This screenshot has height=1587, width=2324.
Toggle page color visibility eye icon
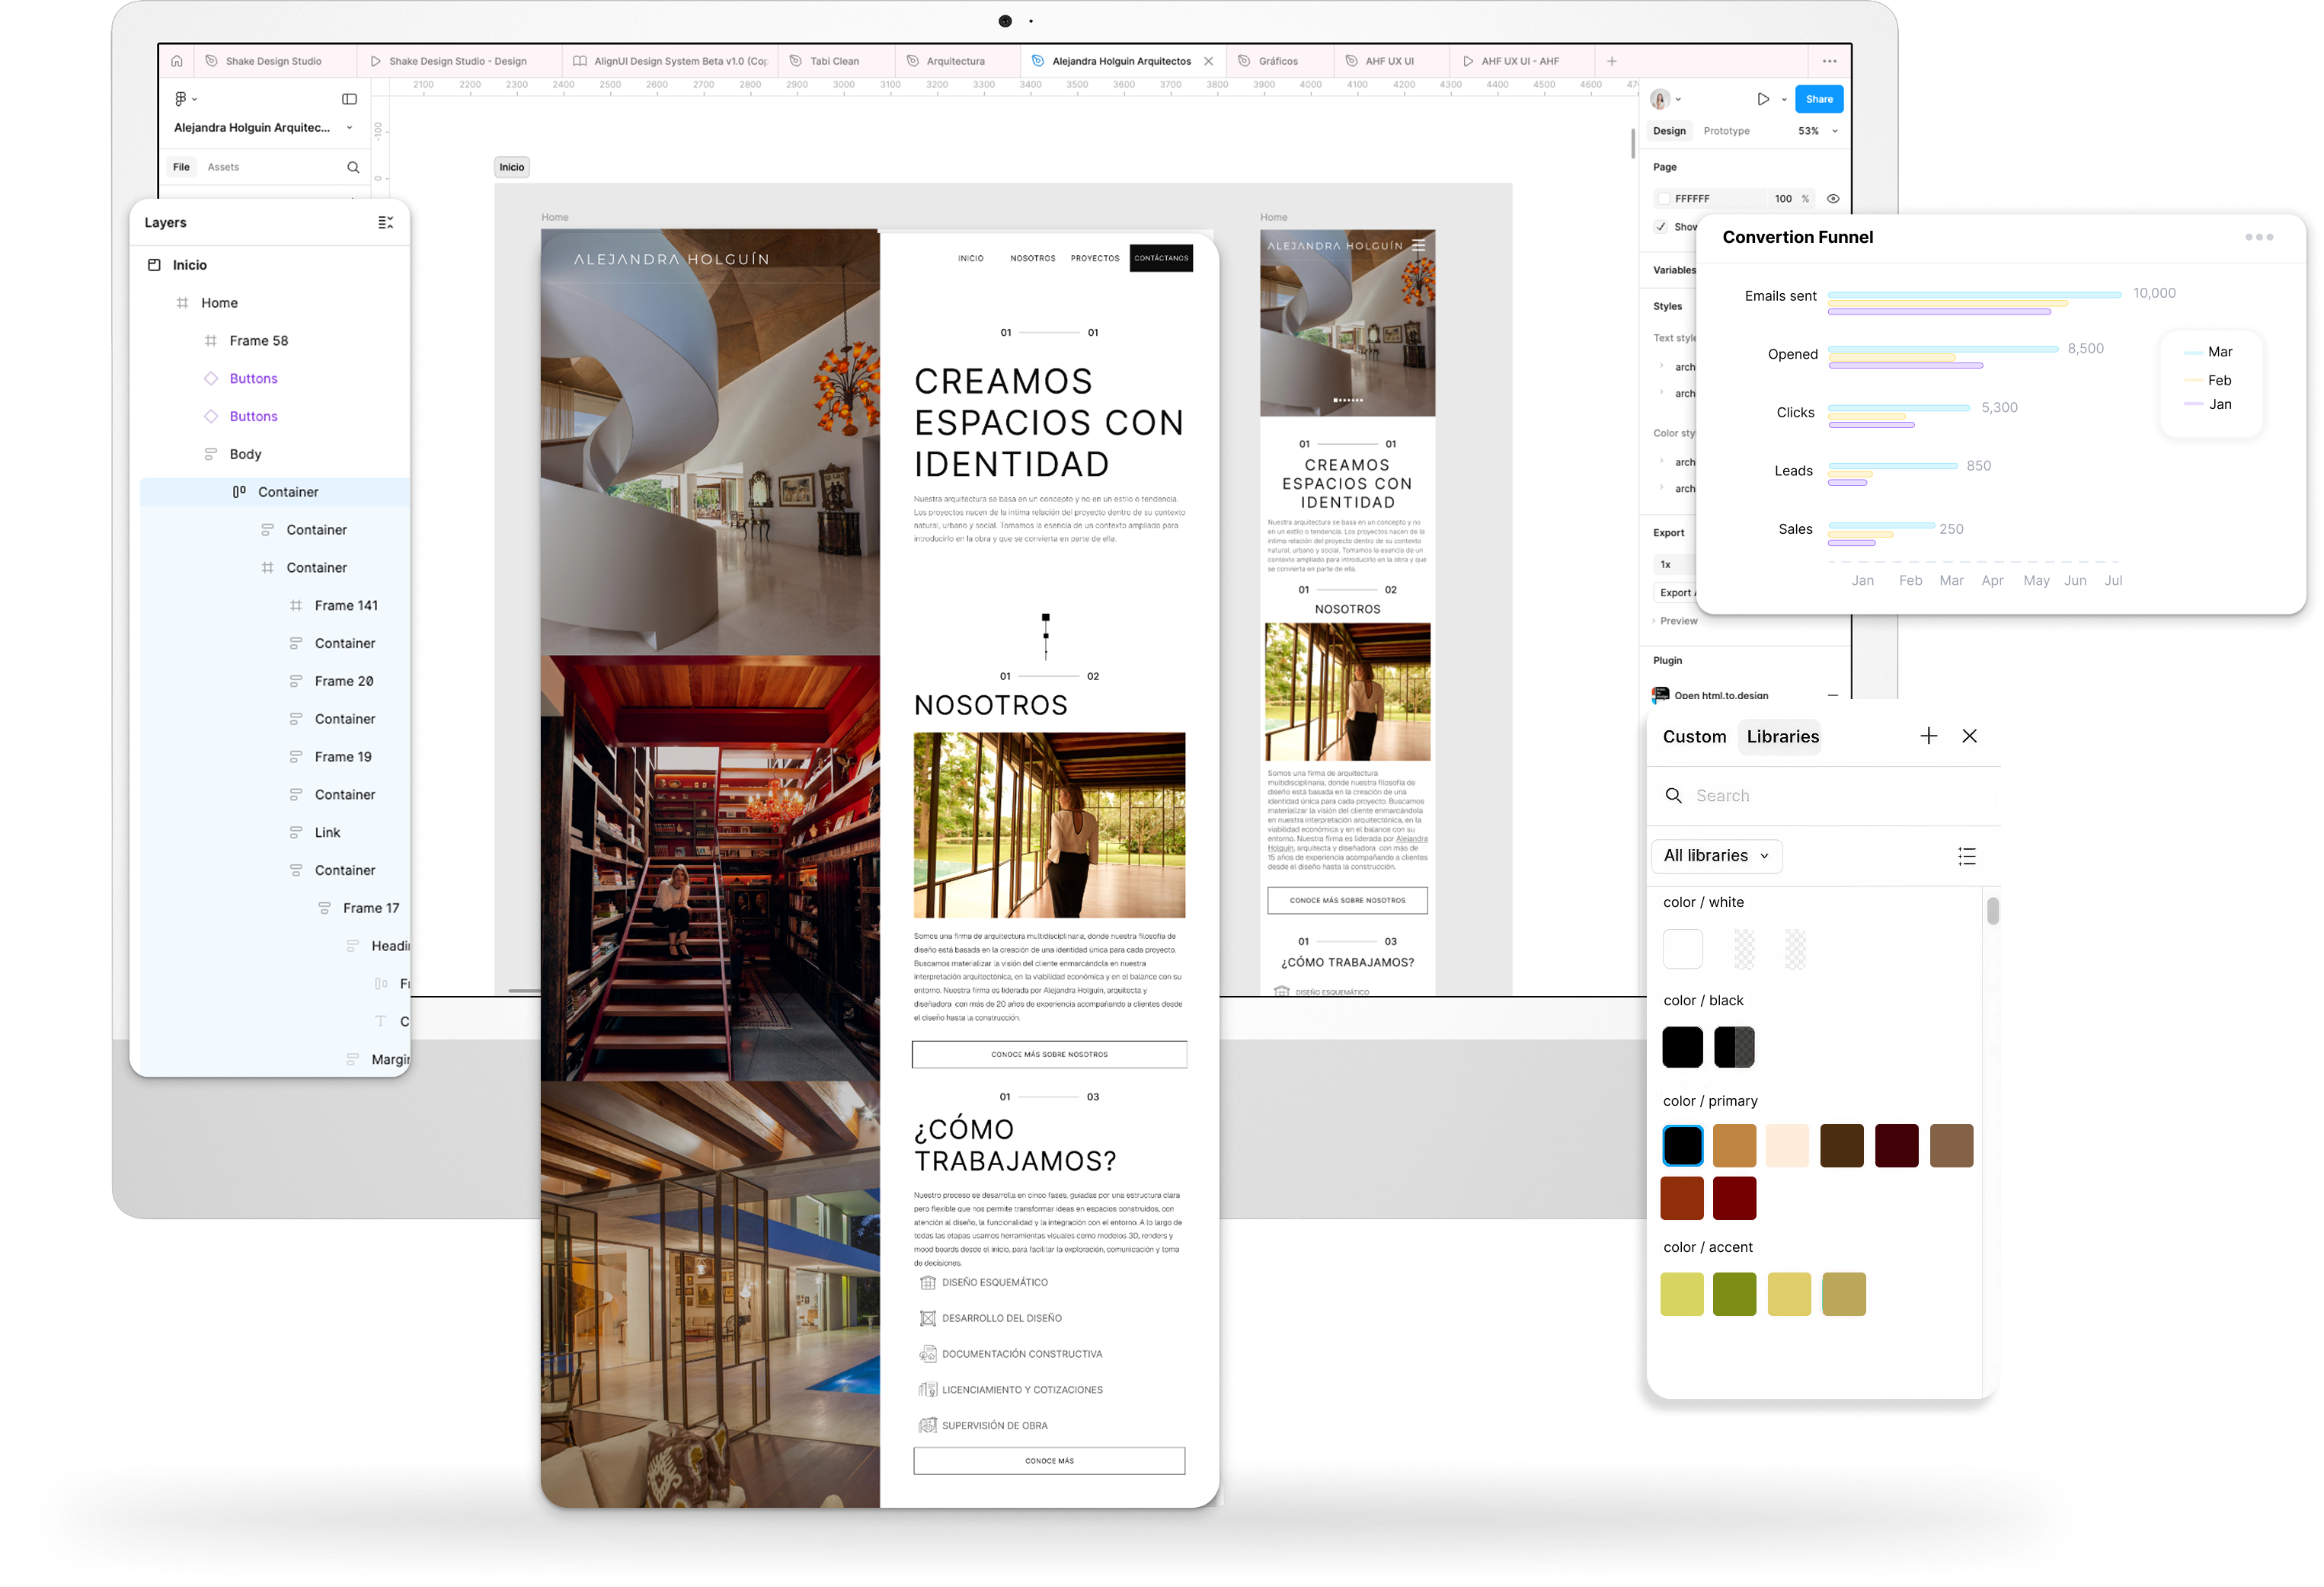[1833, 199]
